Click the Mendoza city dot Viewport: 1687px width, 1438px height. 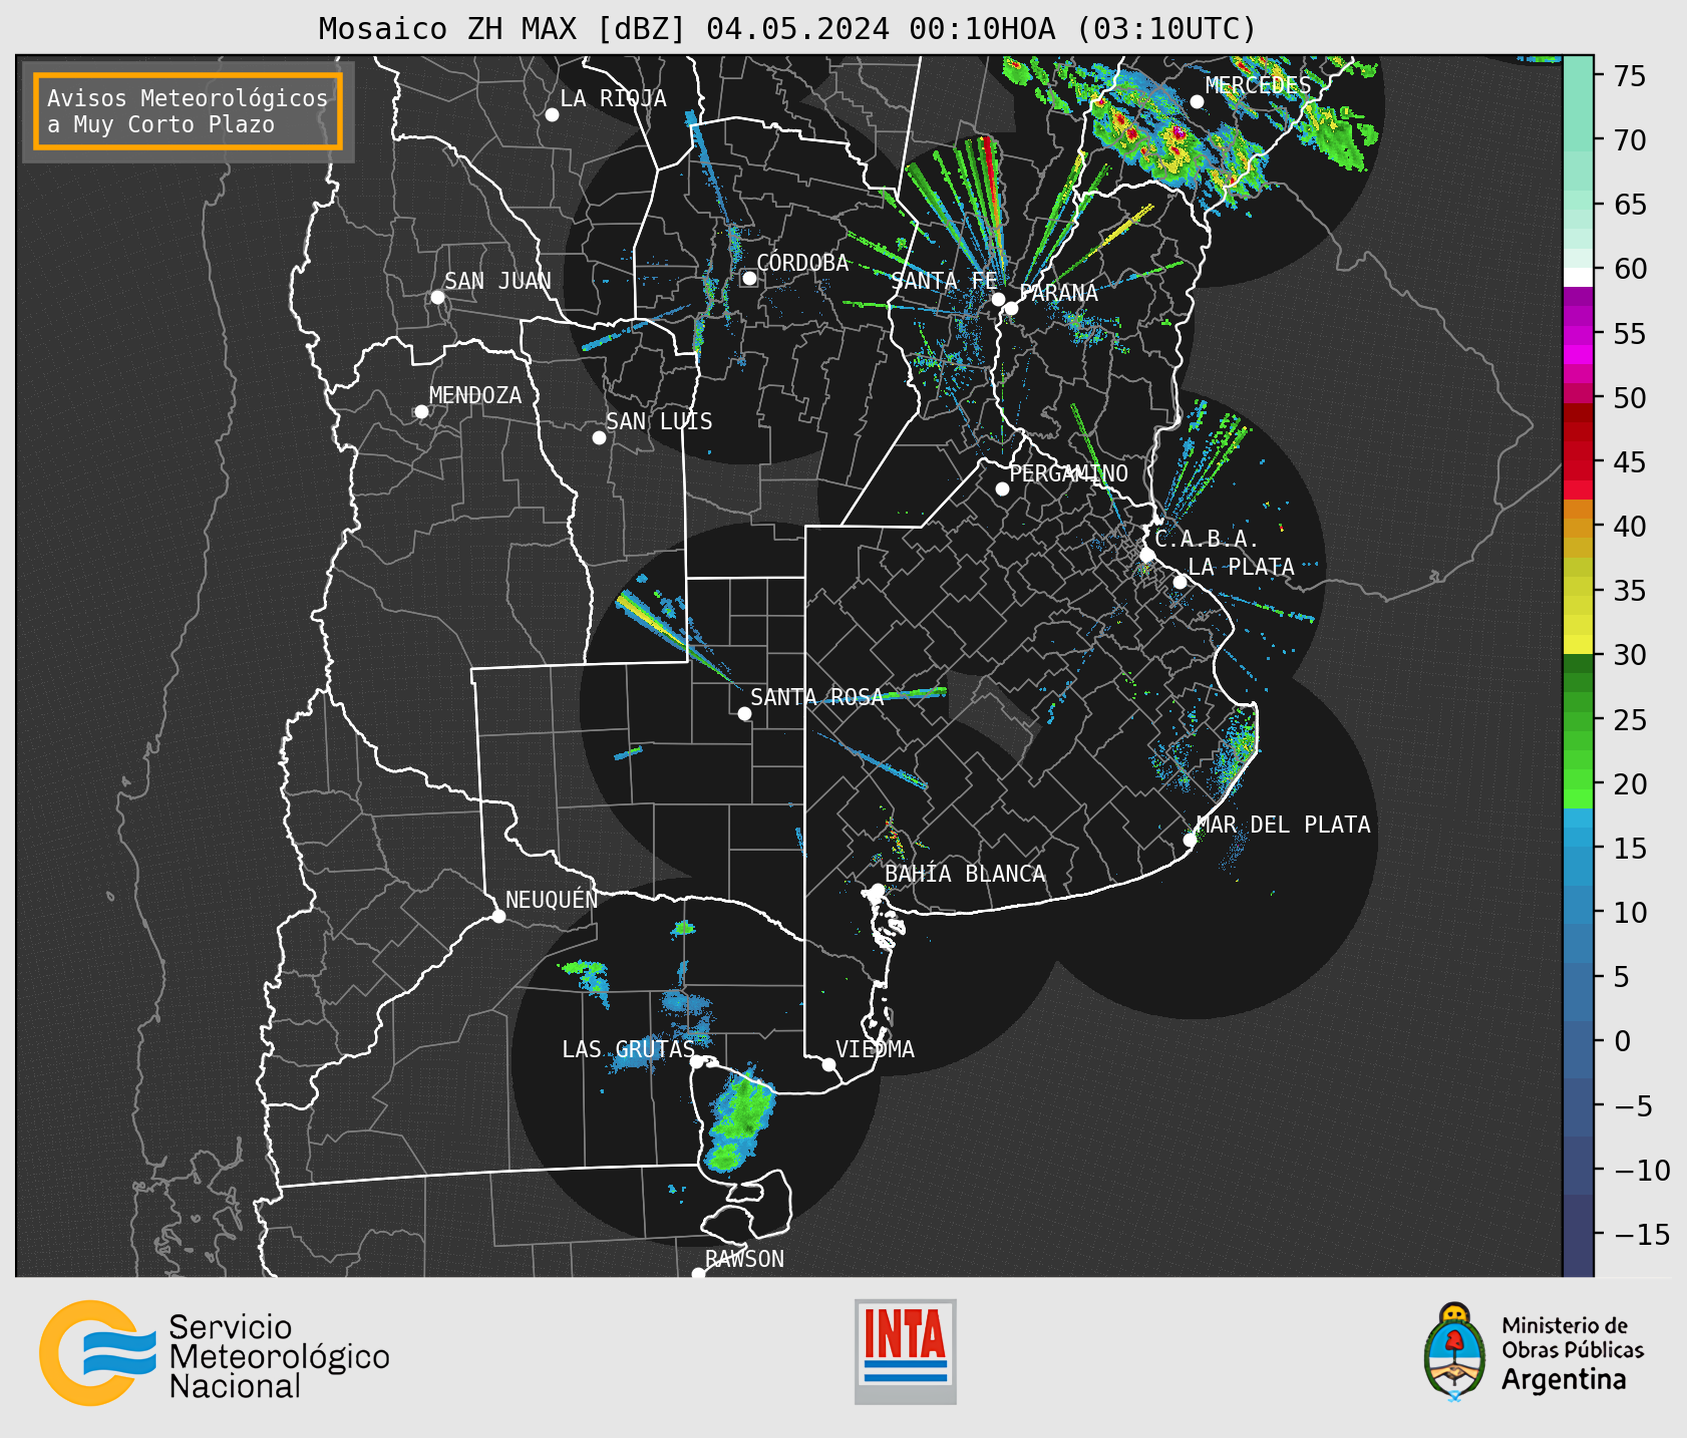(421, 412)
